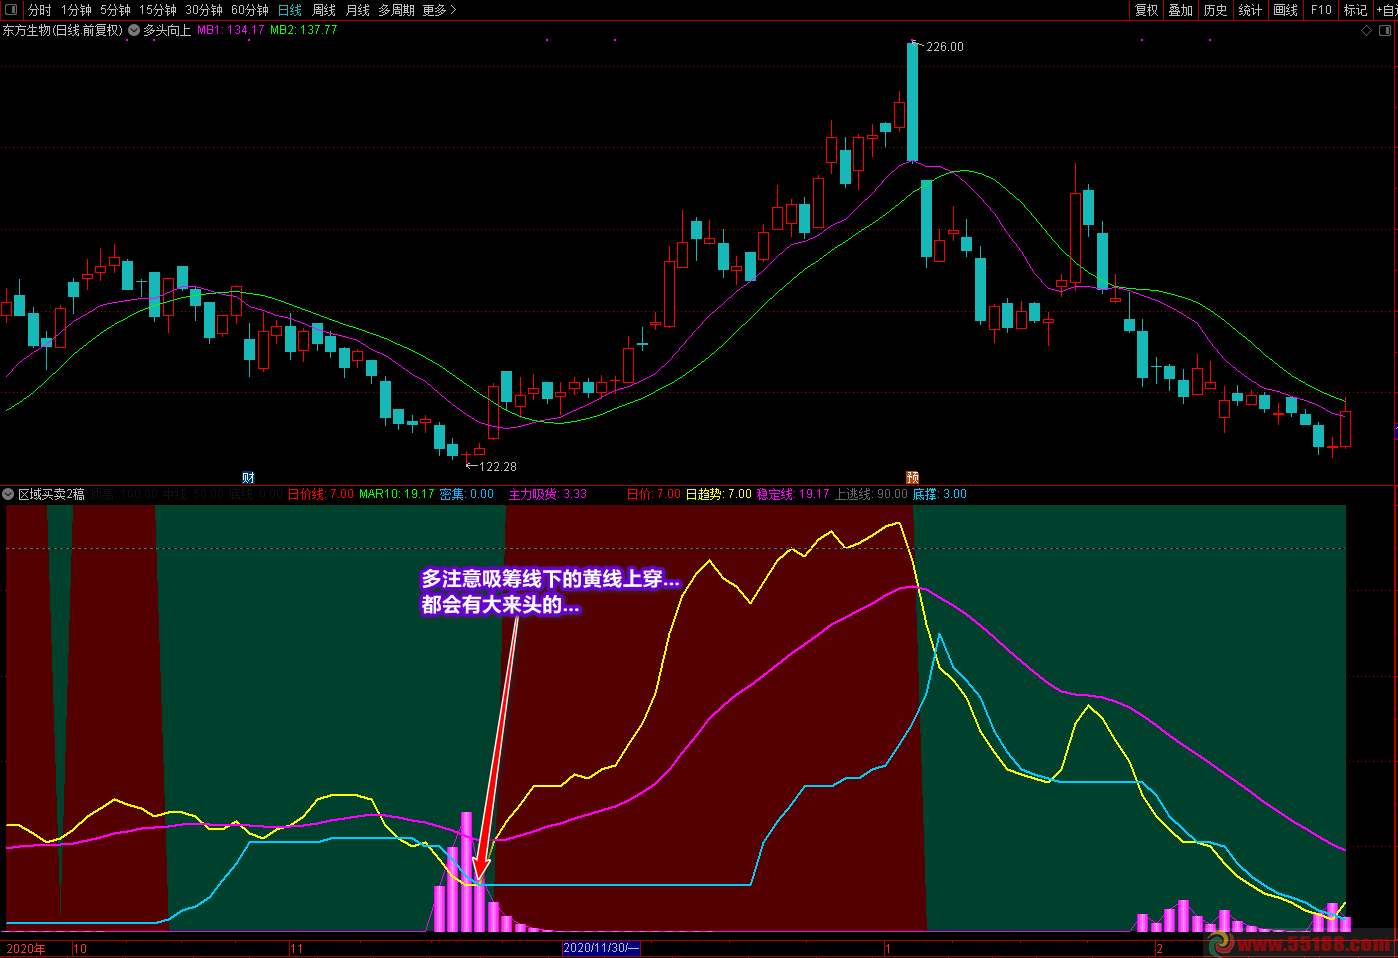Click the orange 预 forecast marker icon
This screenshot has height=958, width=1398.
[x=912, y=478]
